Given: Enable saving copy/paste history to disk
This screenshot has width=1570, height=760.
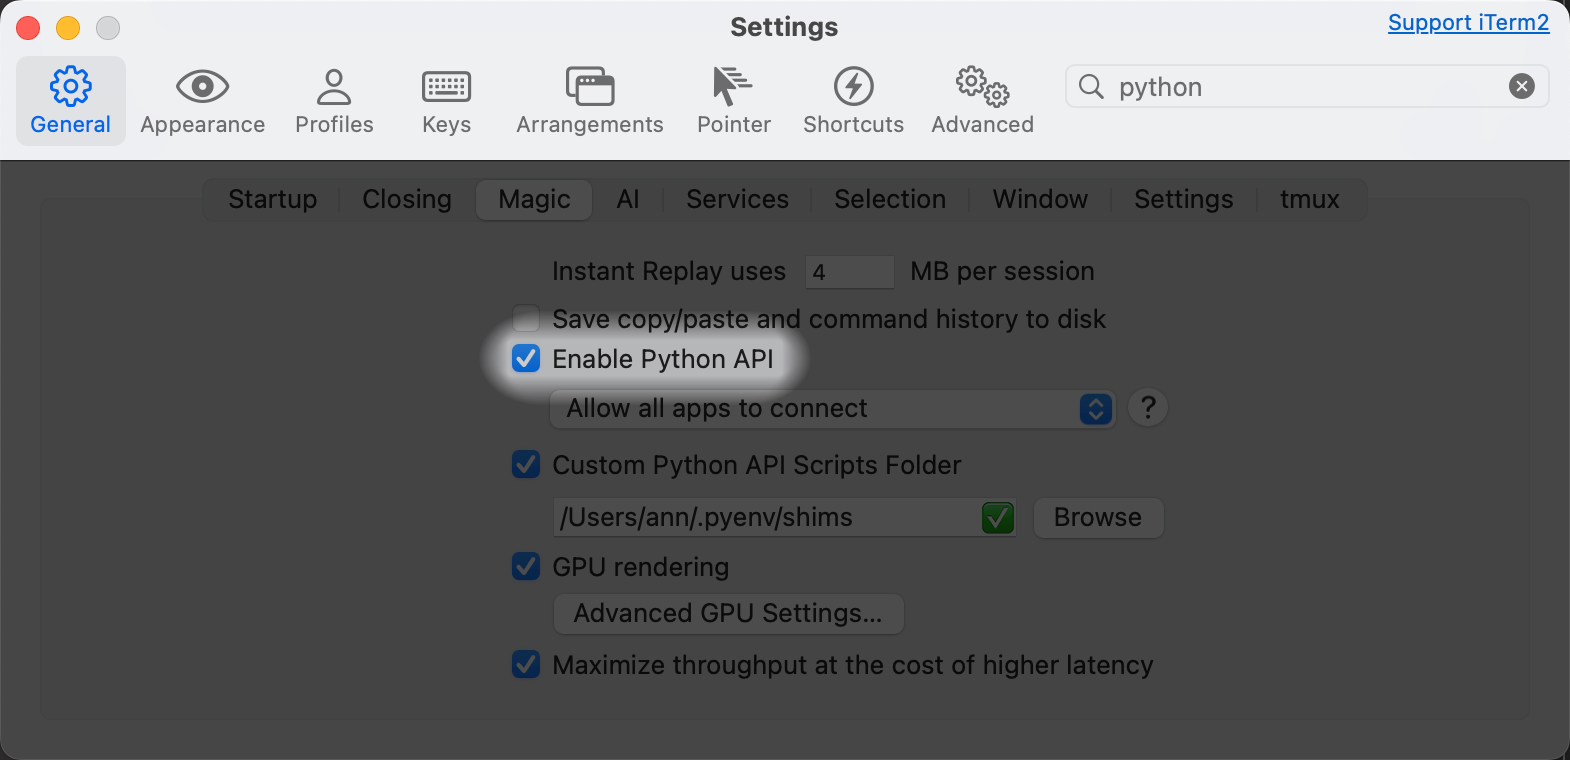Looking at the screenshot, I should pyautogui.click(x=526, y=319).
